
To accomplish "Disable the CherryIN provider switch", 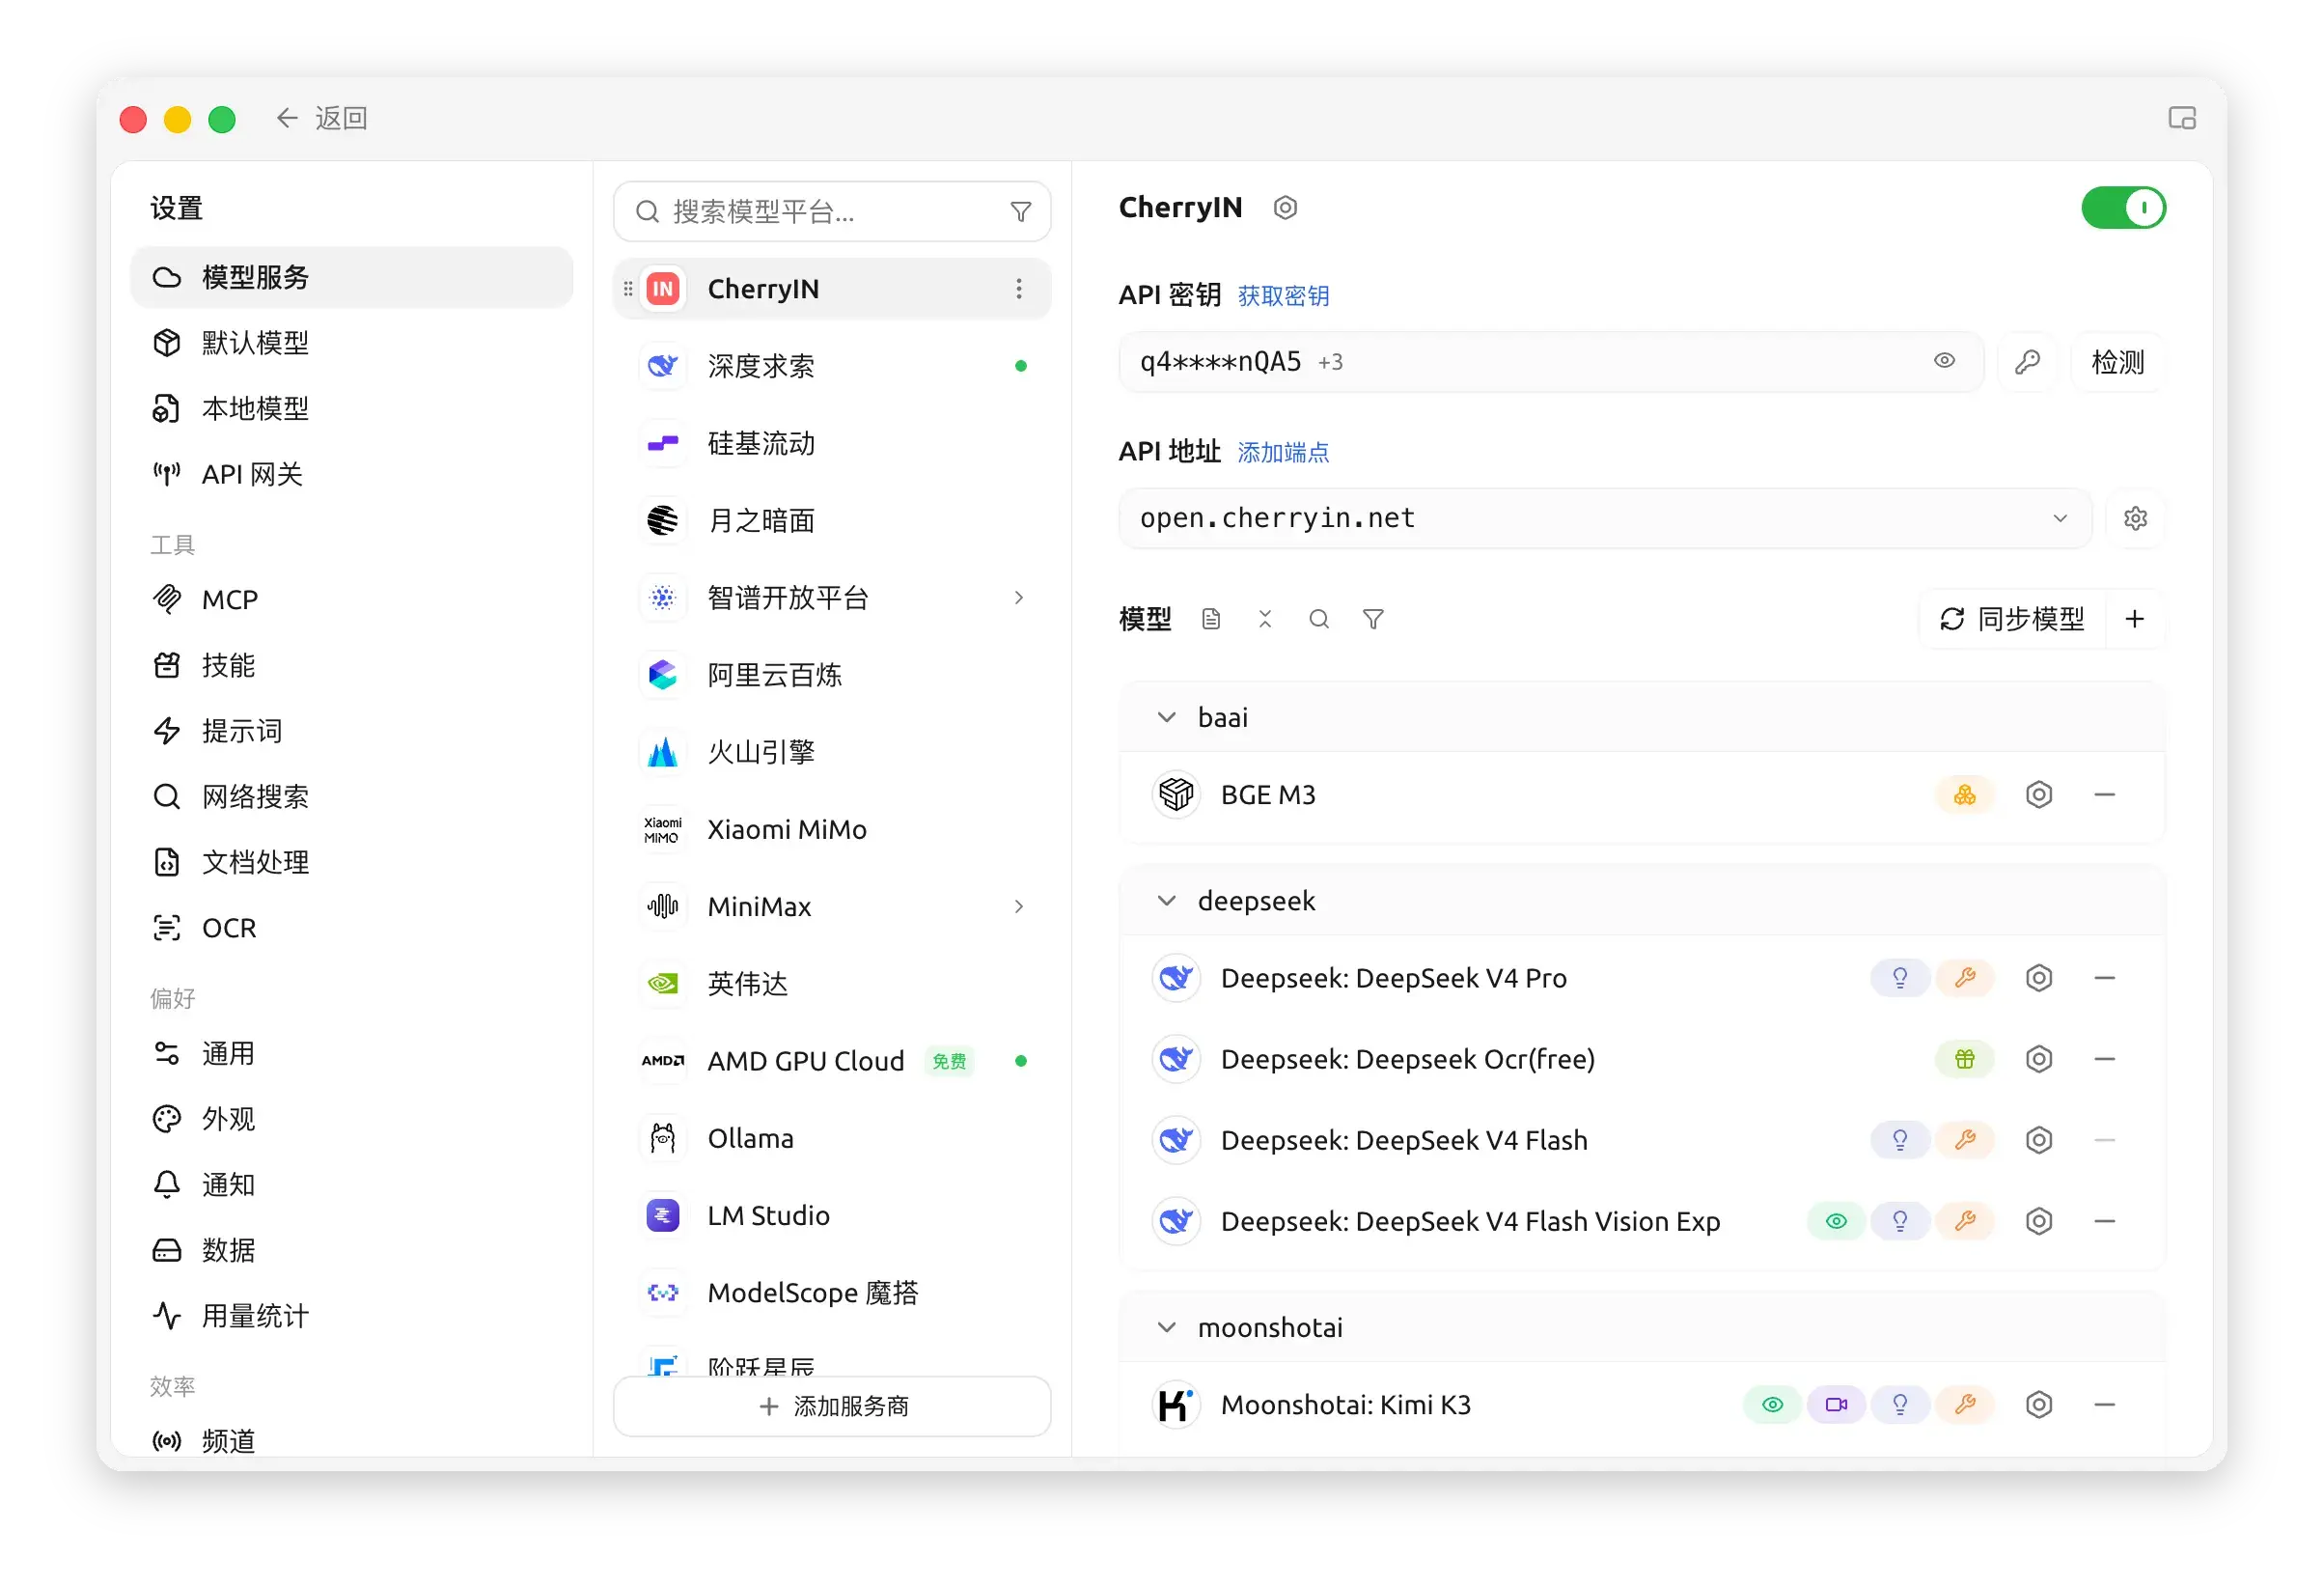I will tap(2123, 208).
